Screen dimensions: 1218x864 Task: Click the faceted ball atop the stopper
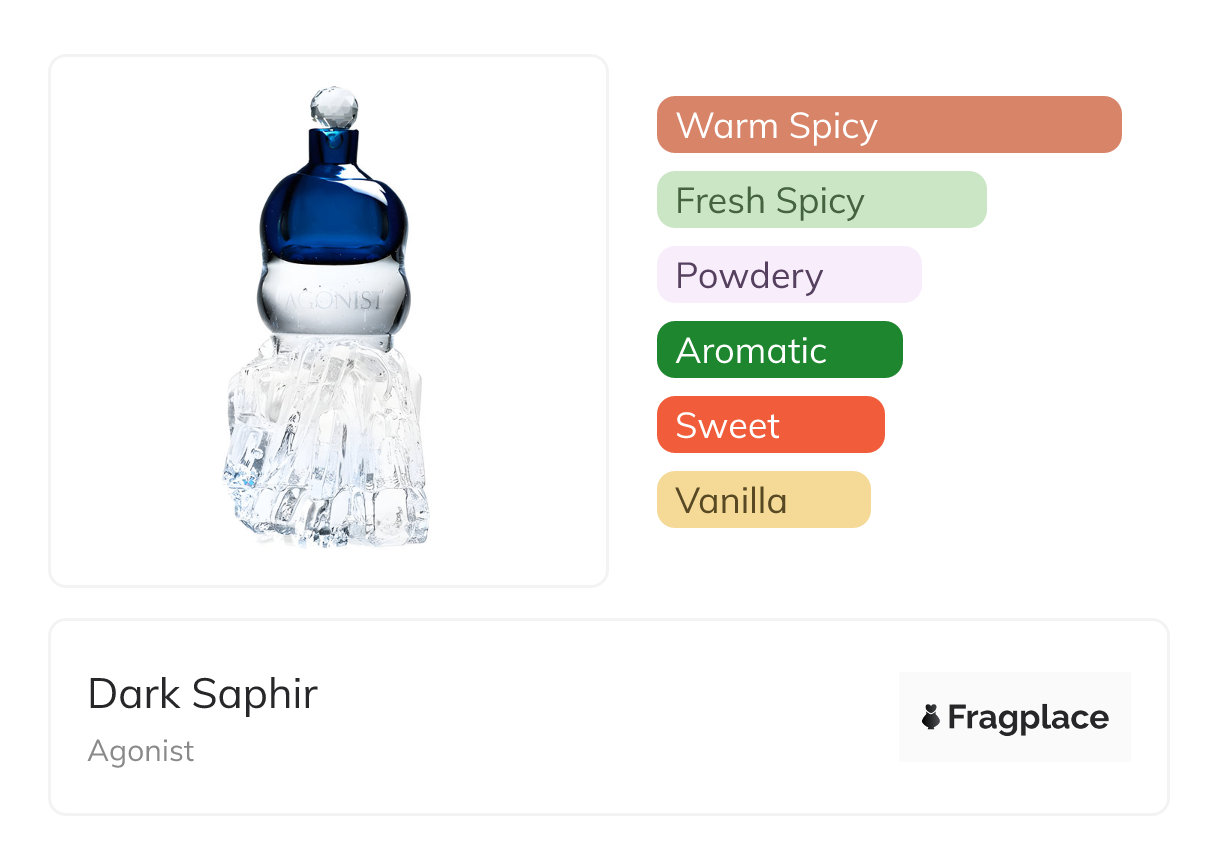coord(333,105)
